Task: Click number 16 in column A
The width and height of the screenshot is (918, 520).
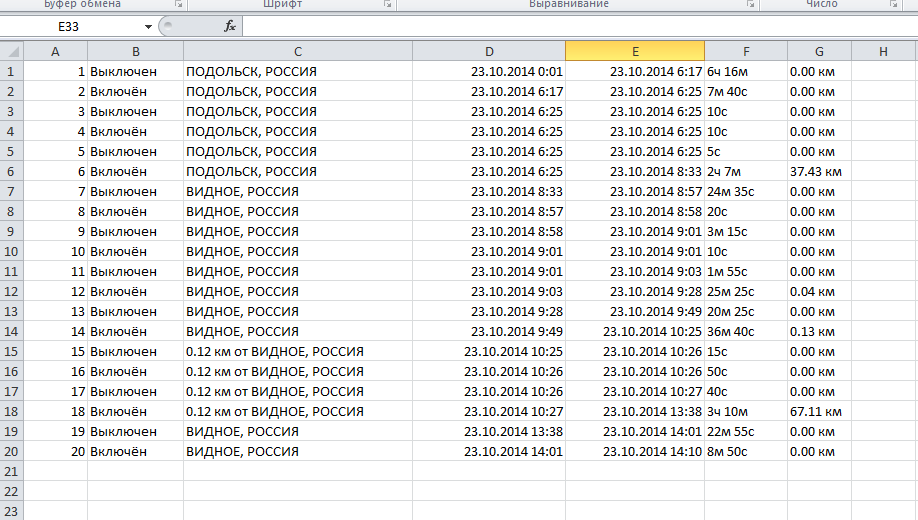Action: coord(56,372)
